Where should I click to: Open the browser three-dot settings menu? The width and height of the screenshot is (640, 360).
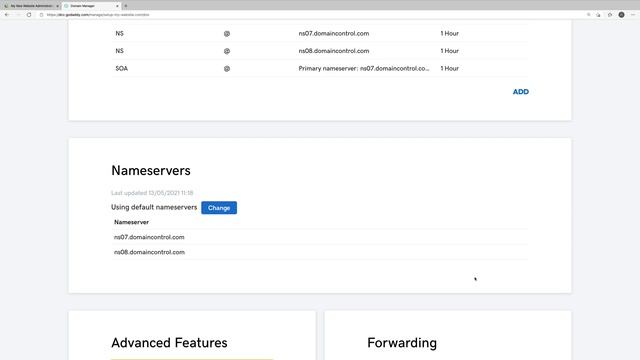click(633, 15)
